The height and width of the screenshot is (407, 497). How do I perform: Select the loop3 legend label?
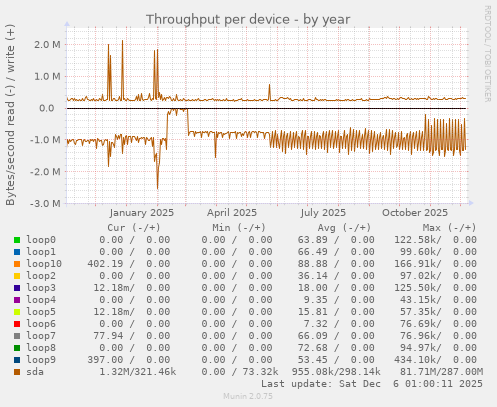click(x=41, y=288)
